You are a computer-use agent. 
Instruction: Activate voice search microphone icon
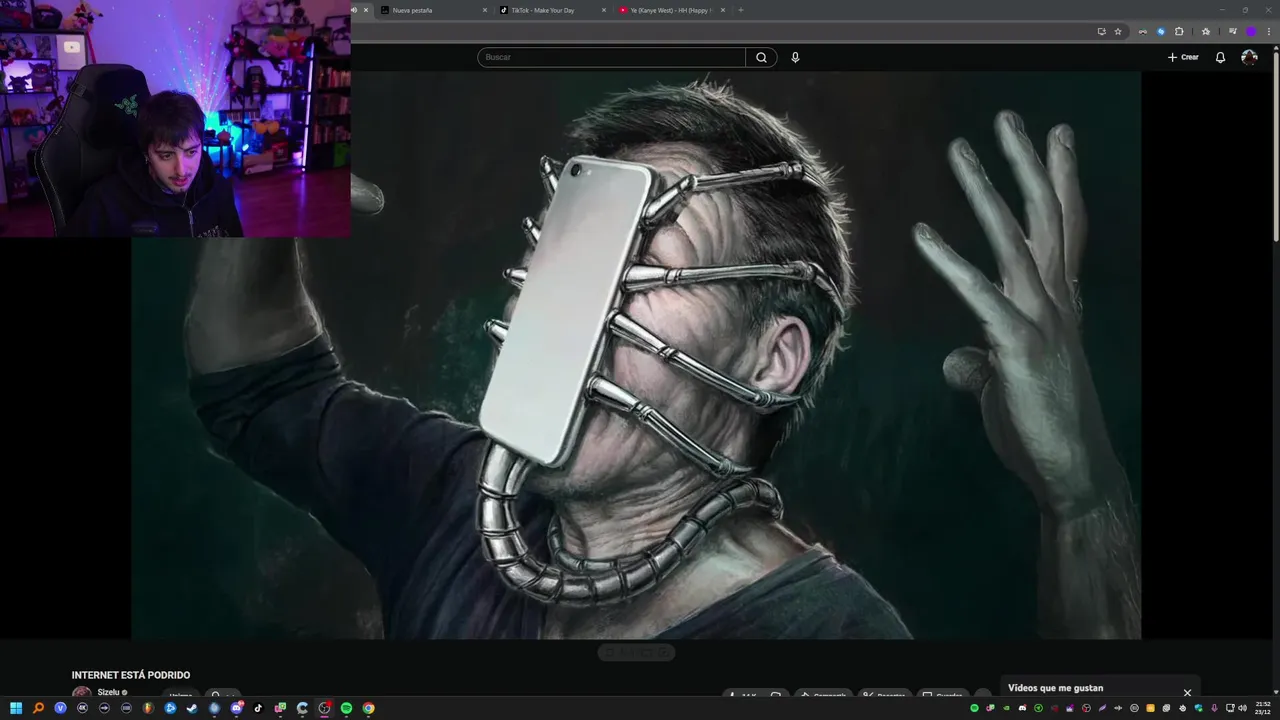point(795,57)
